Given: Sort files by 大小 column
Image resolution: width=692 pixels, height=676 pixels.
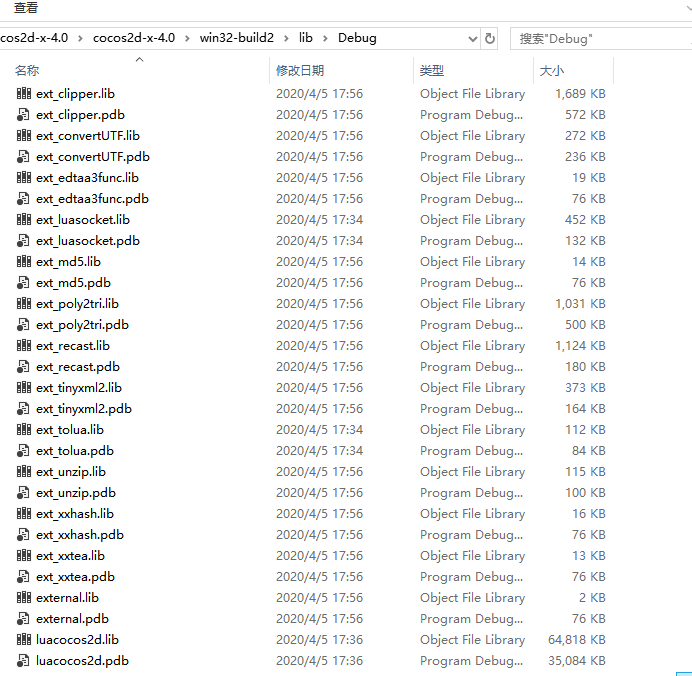Looking at the screenshot, I should (552, 71).
